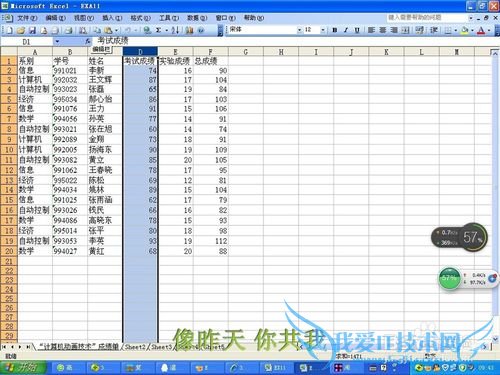This screenshot has height=375, width=500.
Task: Undo the last action
Action: click(x=127, y=30)
